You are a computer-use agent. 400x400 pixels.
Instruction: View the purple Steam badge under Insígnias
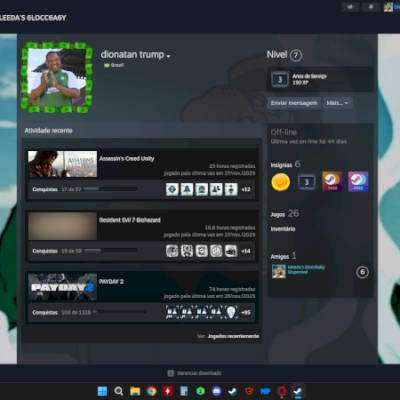tap(358, 182)
